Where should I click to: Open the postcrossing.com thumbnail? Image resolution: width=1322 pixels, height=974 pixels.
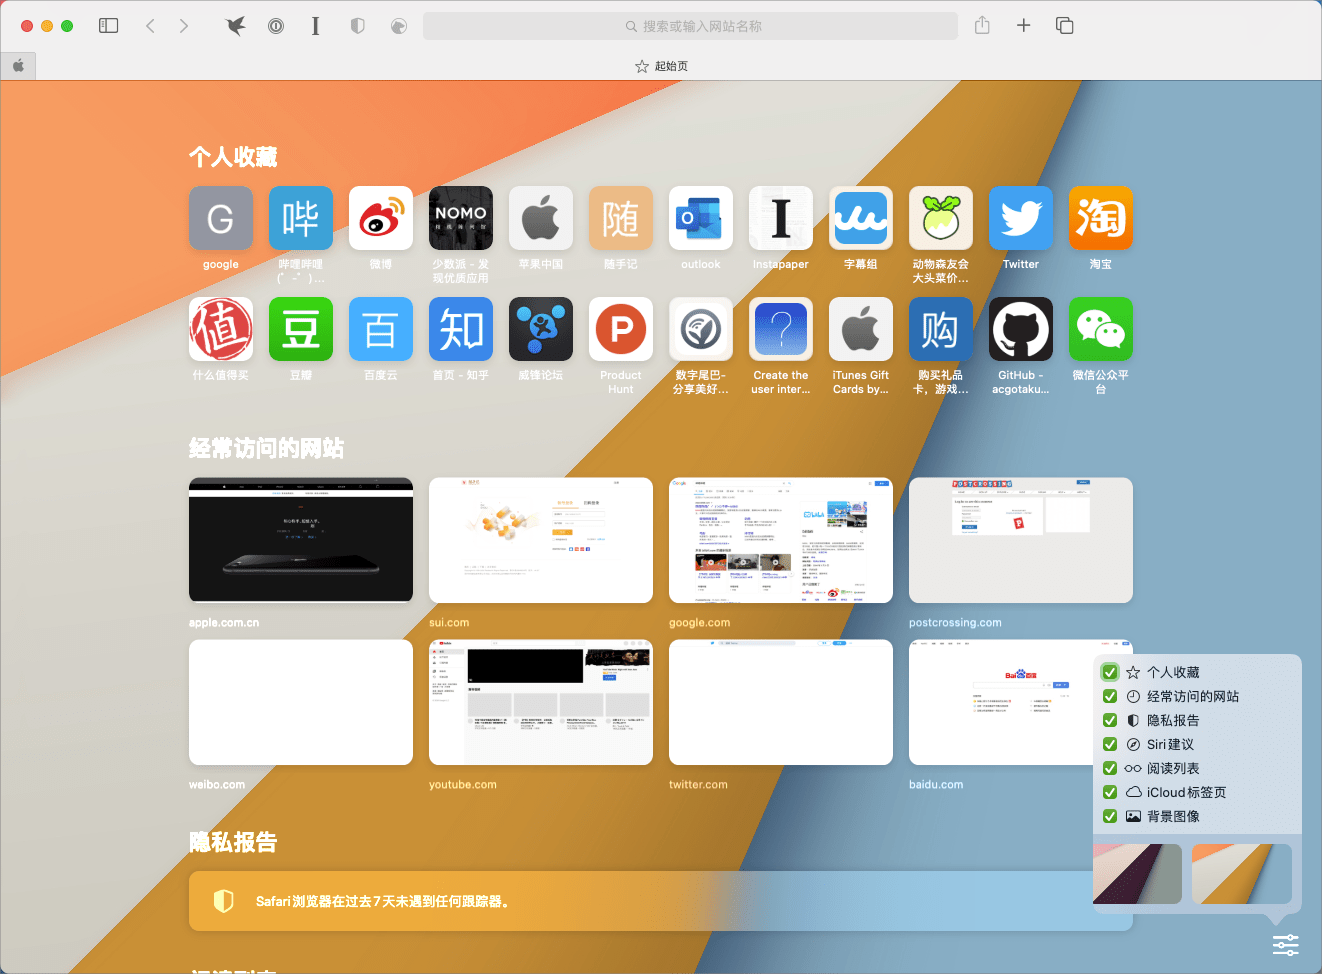(1021, 540)
